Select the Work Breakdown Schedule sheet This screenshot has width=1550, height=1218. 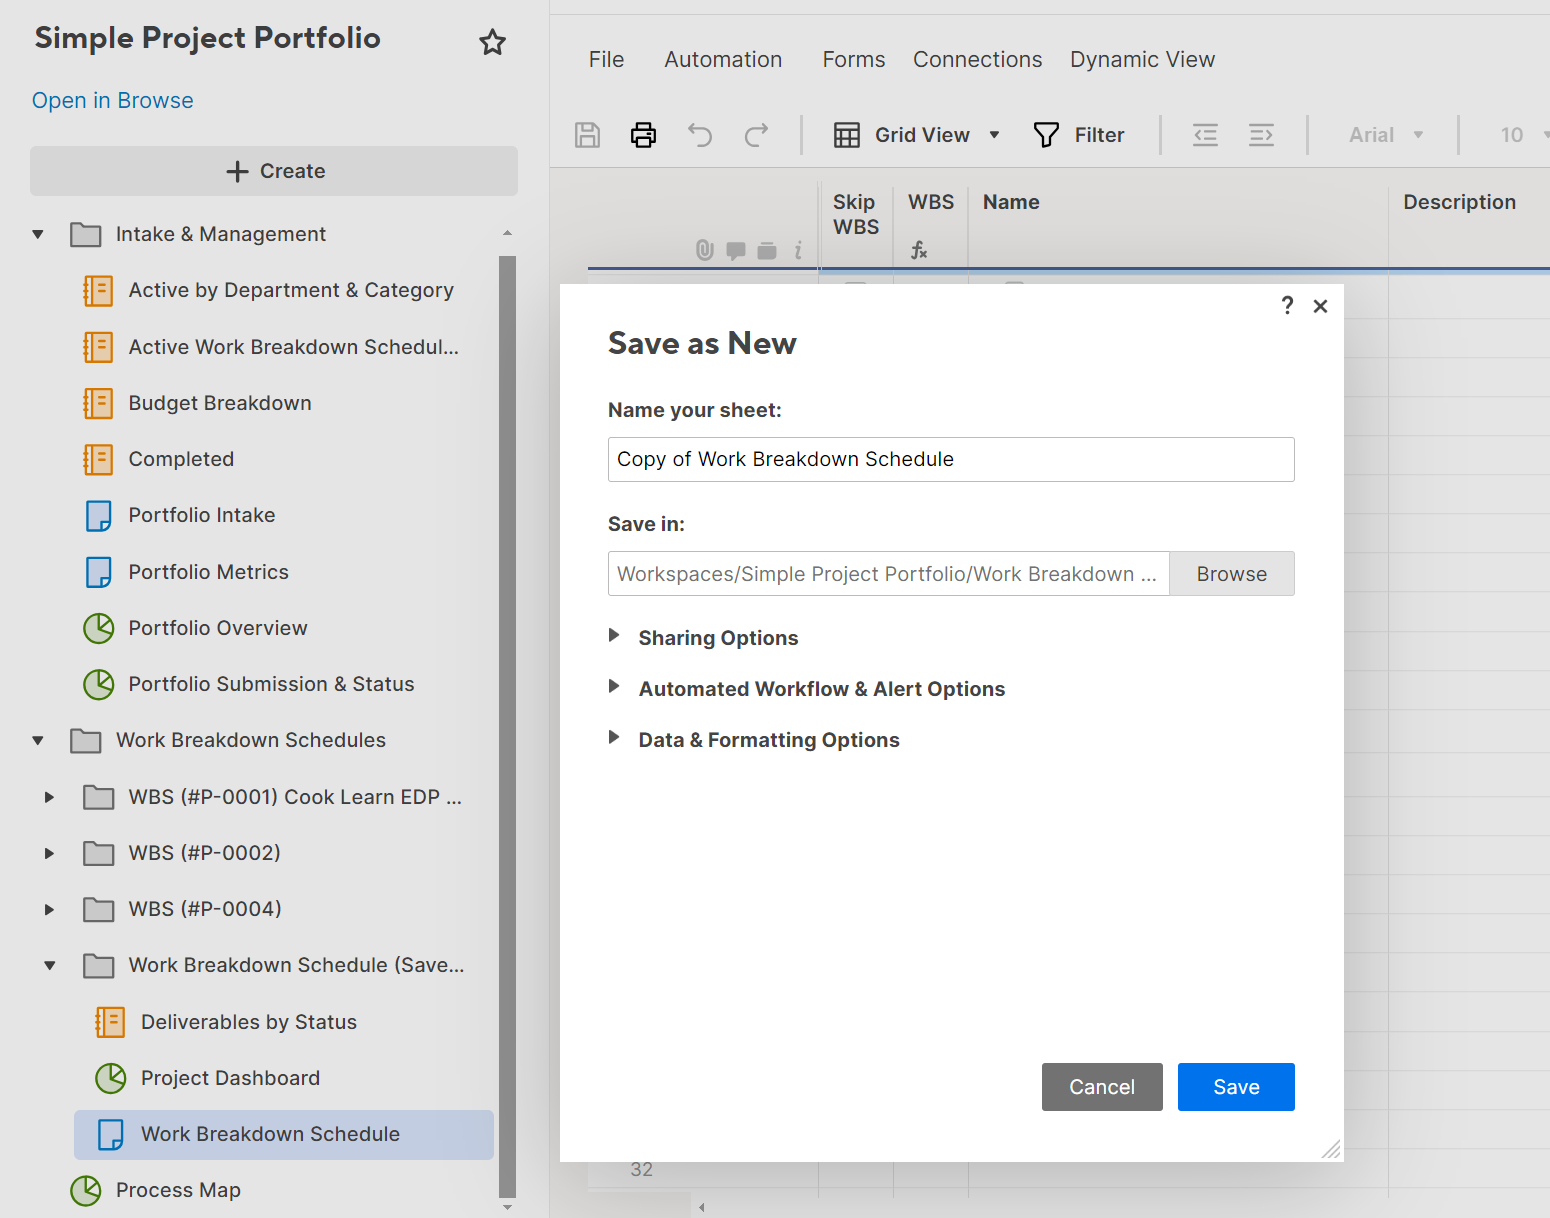coord(284,1134)
